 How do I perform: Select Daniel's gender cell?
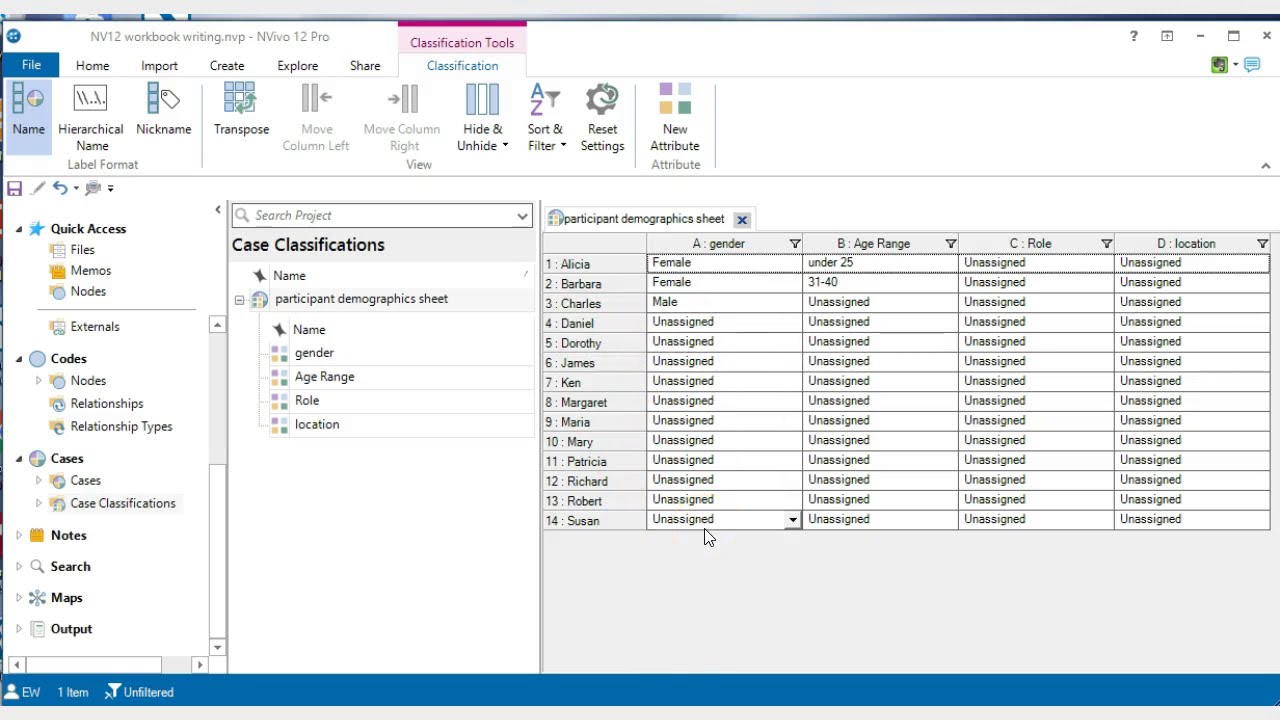click(x=724, y=322)
